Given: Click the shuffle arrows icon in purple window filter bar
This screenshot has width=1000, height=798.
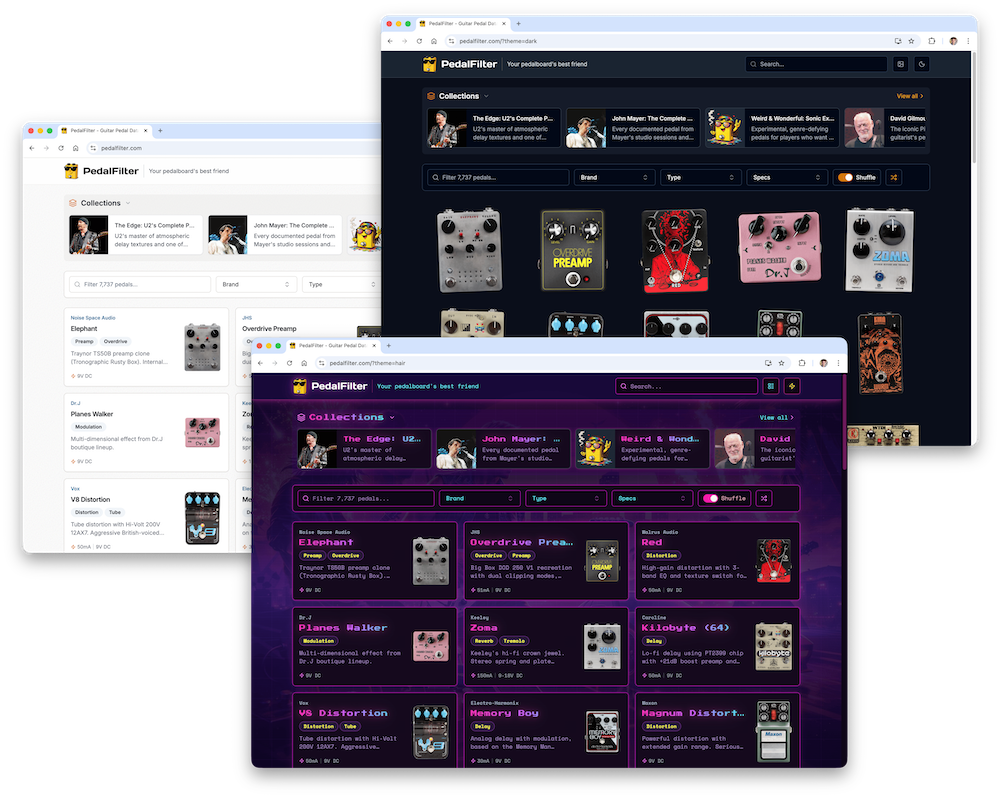Looking at the screenshot, I should click(x=763, y=498).
